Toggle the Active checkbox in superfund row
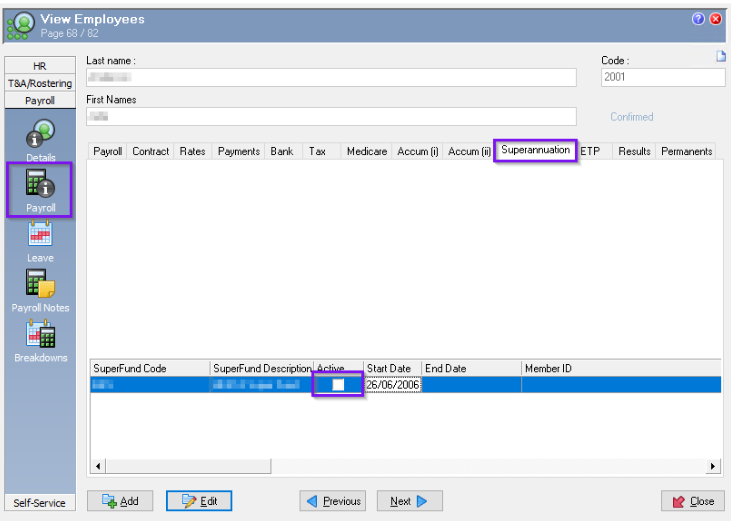 point(338,385)
